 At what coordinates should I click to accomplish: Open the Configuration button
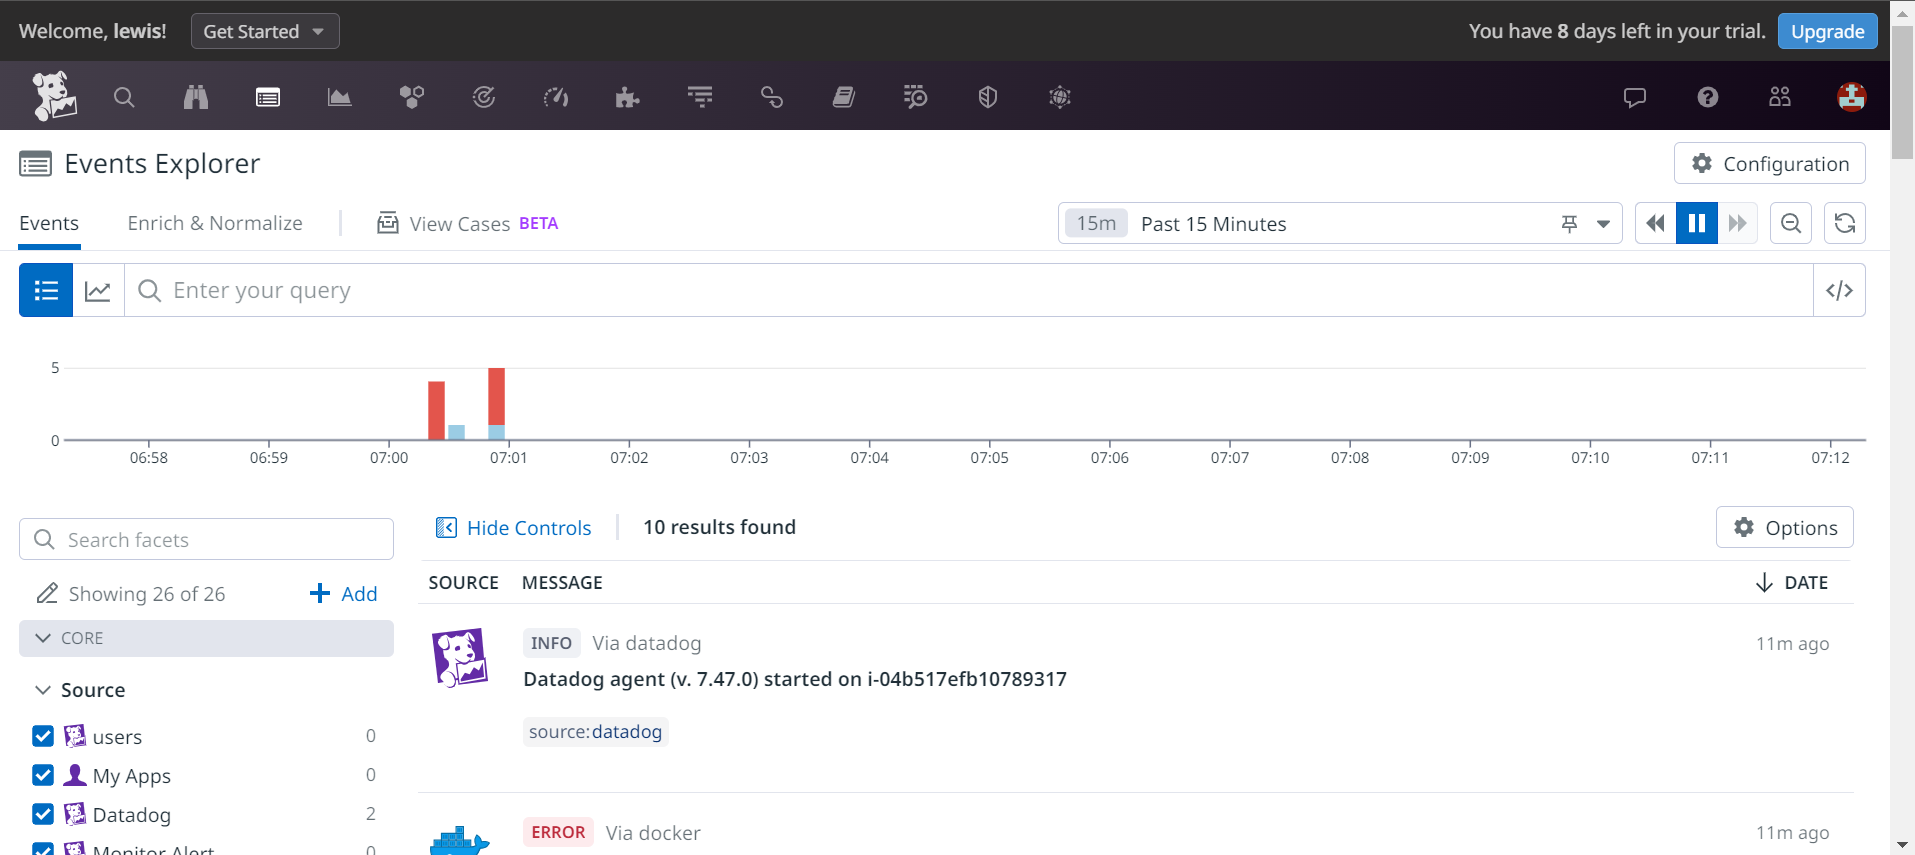1770,163
